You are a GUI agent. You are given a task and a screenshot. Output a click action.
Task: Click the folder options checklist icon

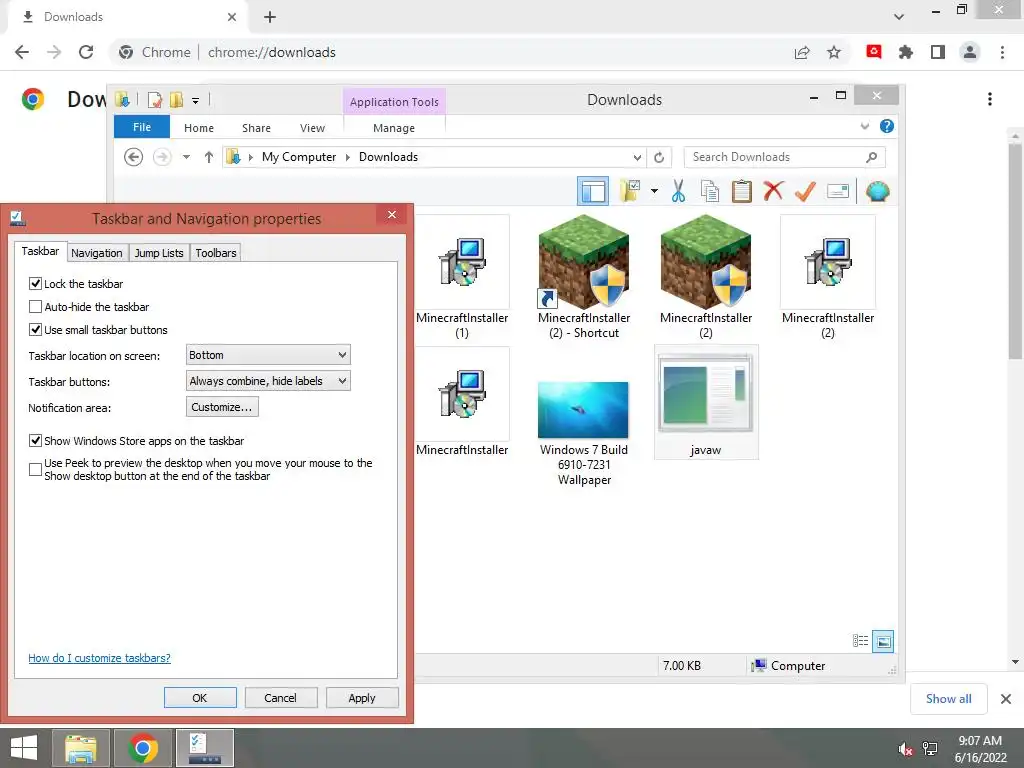coord(630,191)
